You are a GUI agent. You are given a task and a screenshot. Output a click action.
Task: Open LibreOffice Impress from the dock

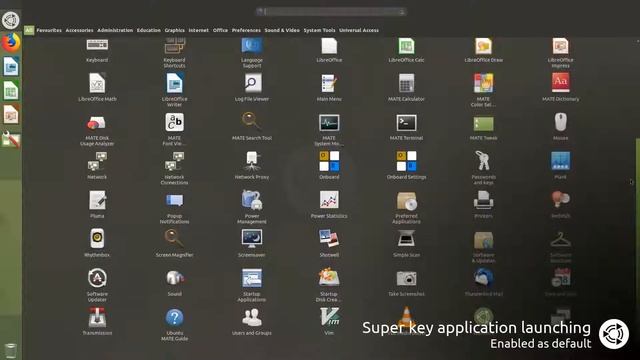11,115
